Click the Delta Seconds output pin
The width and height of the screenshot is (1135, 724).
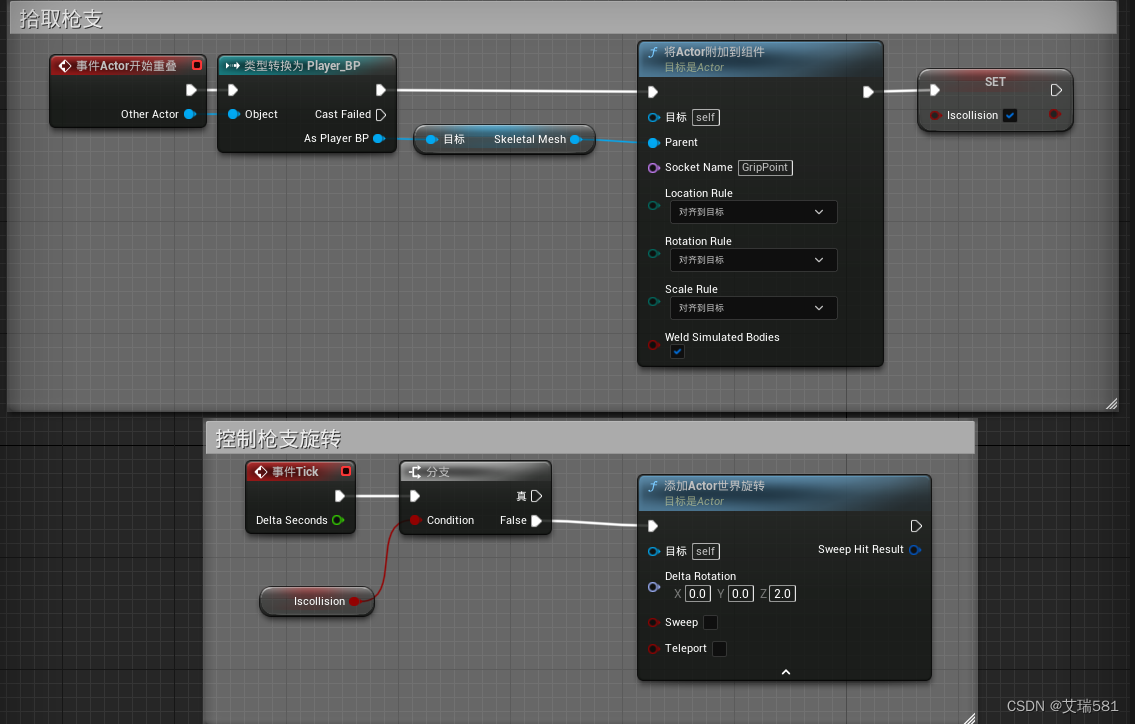pos(337,521)
